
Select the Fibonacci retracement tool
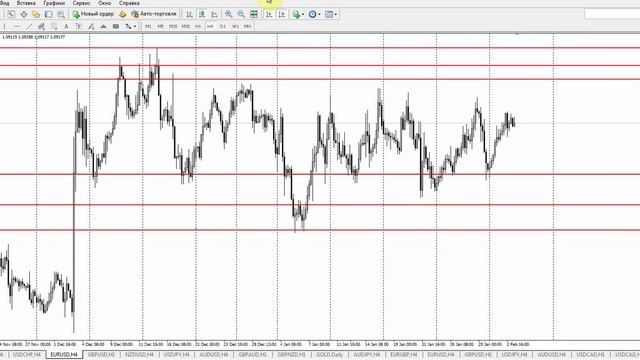(x=54, y=26)
